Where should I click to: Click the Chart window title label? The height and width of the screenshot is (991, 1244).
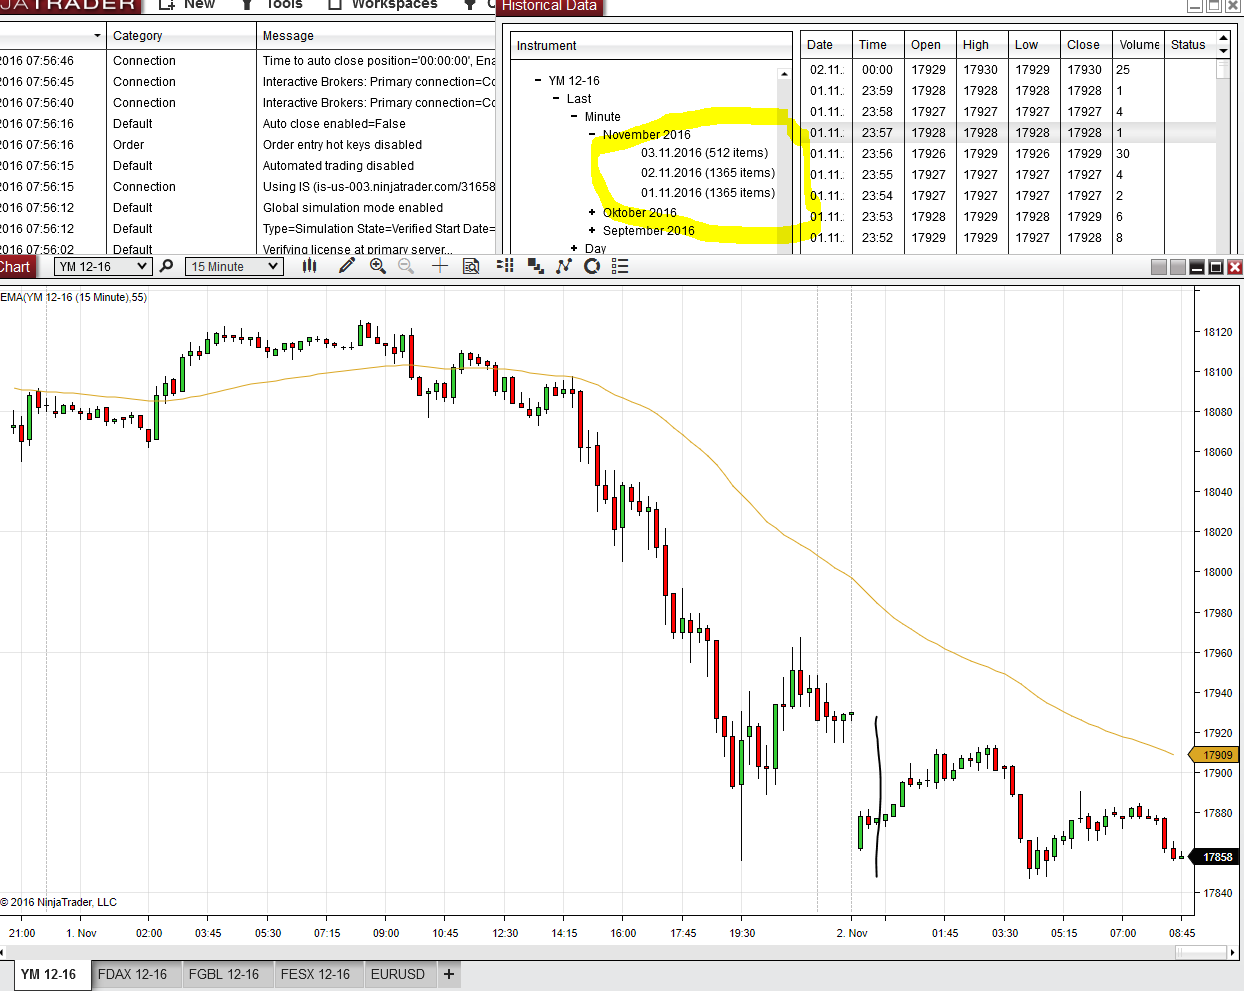pyautogui.click(x=16, y=267)
